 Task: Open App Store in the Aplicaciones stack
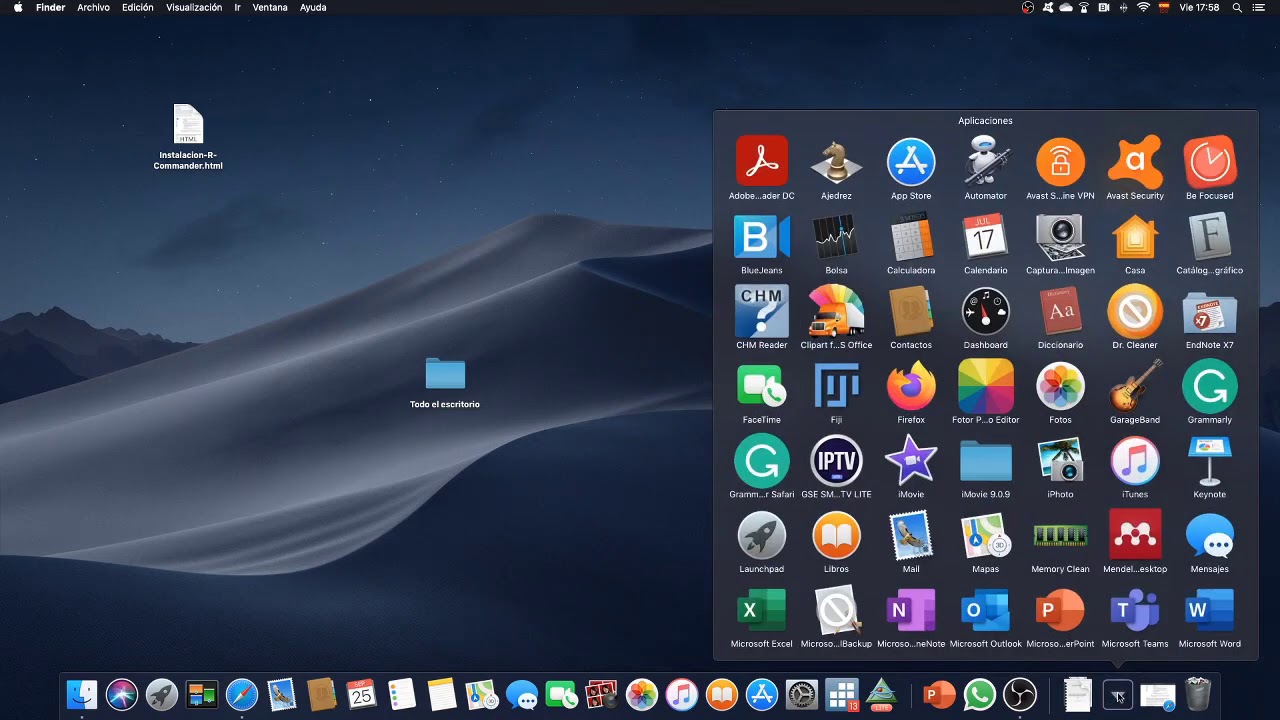coord(911,161)
